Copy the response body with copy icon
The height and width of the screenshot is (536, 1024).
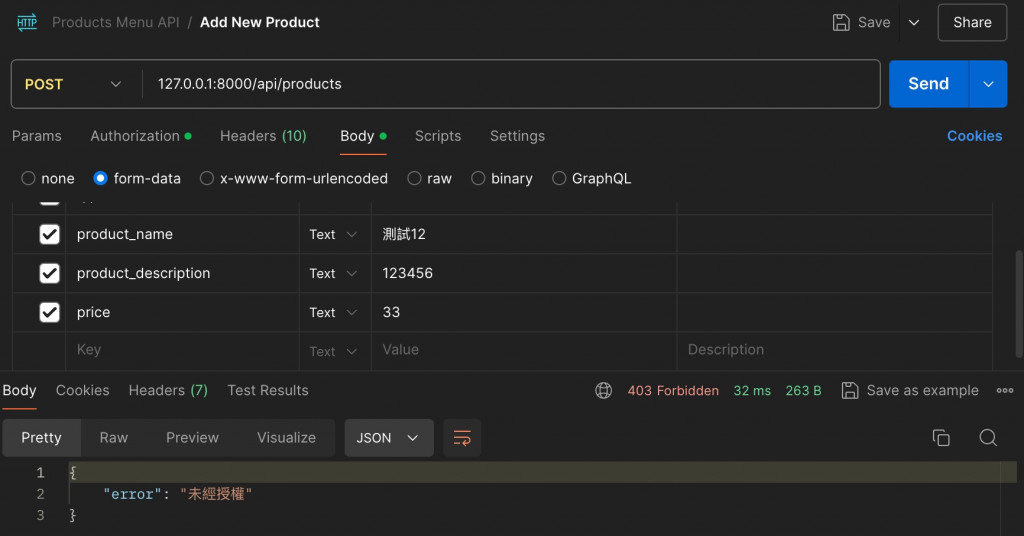pos(941,437)
